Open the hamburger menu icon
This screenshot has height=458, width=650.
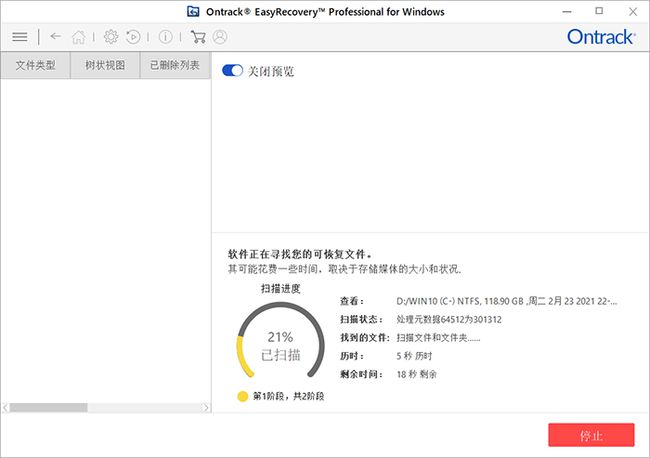click(20, 37)
